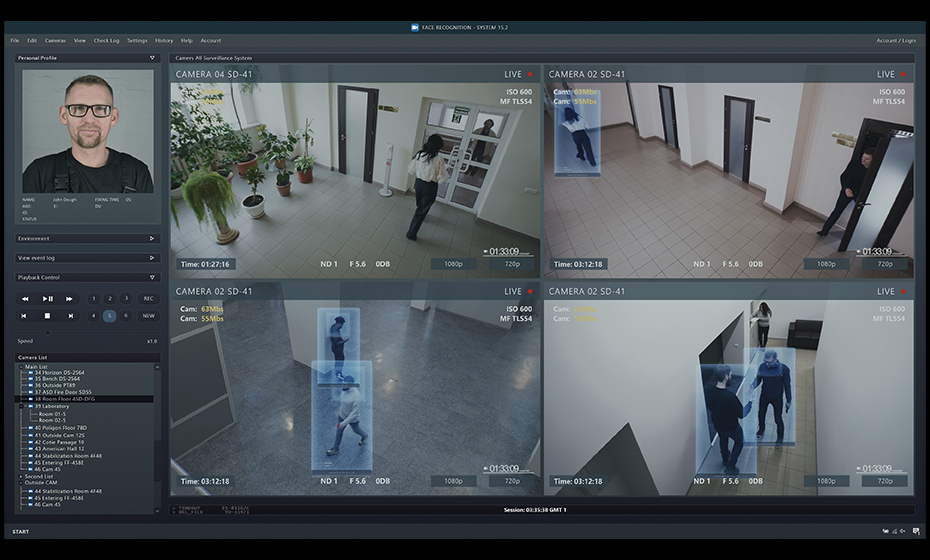Click the Account / Login link
The image size is (930, 560).
point(896,41)
